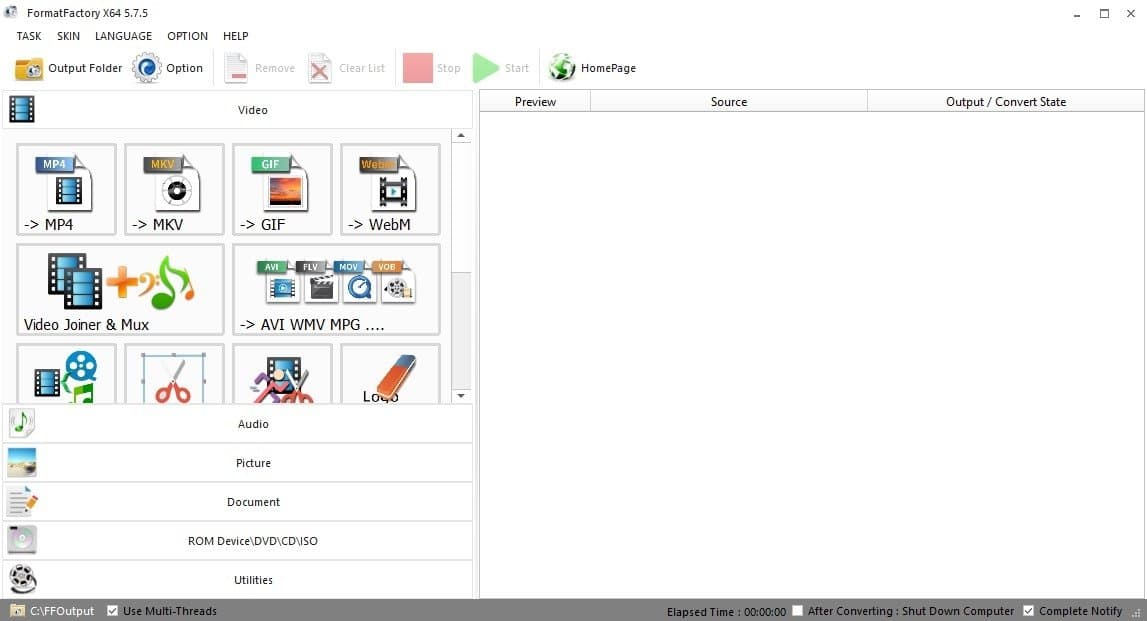1147x621 pixels.
Task: Select the Logo eraser tool tile
Action: (390, 376)
